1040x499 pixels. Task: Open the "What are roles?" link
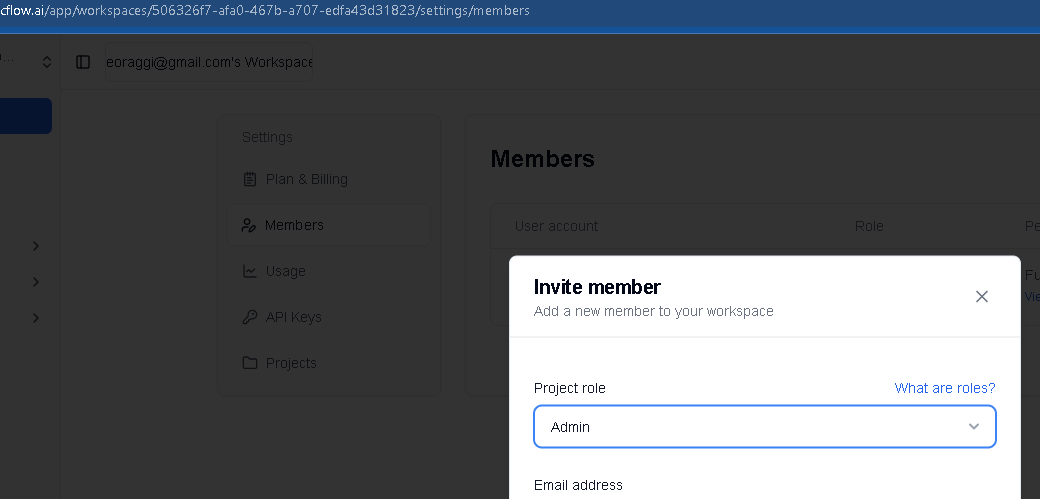click(x=944, y=388)
